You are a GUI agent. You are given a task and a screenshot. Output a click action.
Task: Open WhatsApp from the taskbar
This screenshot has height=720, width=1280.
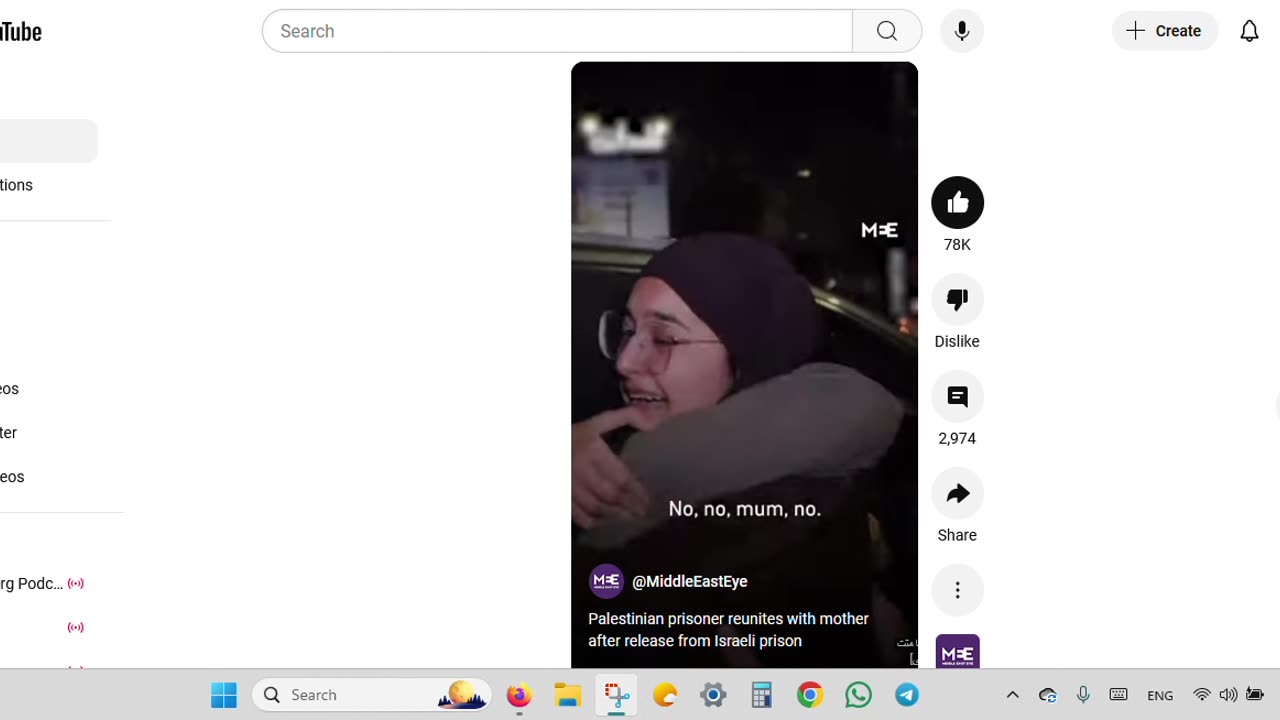[859, 695]
